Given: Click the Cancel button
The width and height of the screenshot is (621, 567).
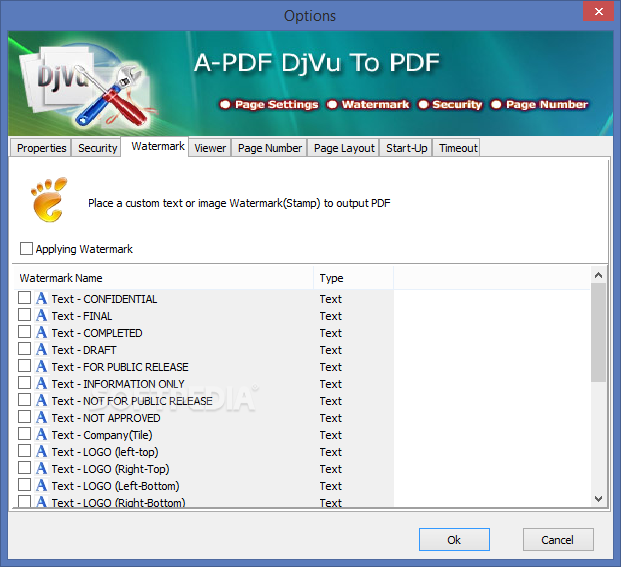Looking at the screenshot, I should 558,540.
